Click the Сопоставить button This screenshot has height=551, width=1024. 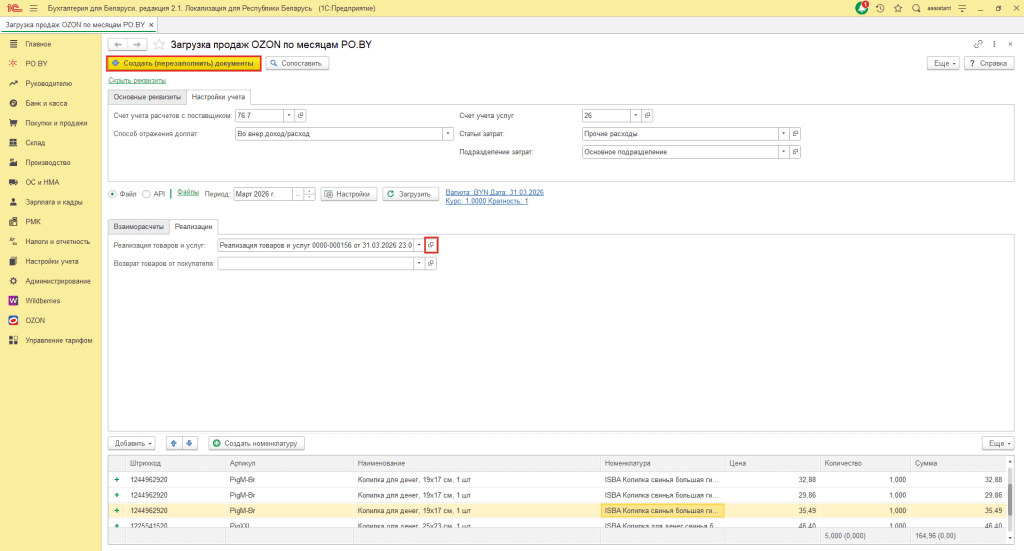click(297, 63)
